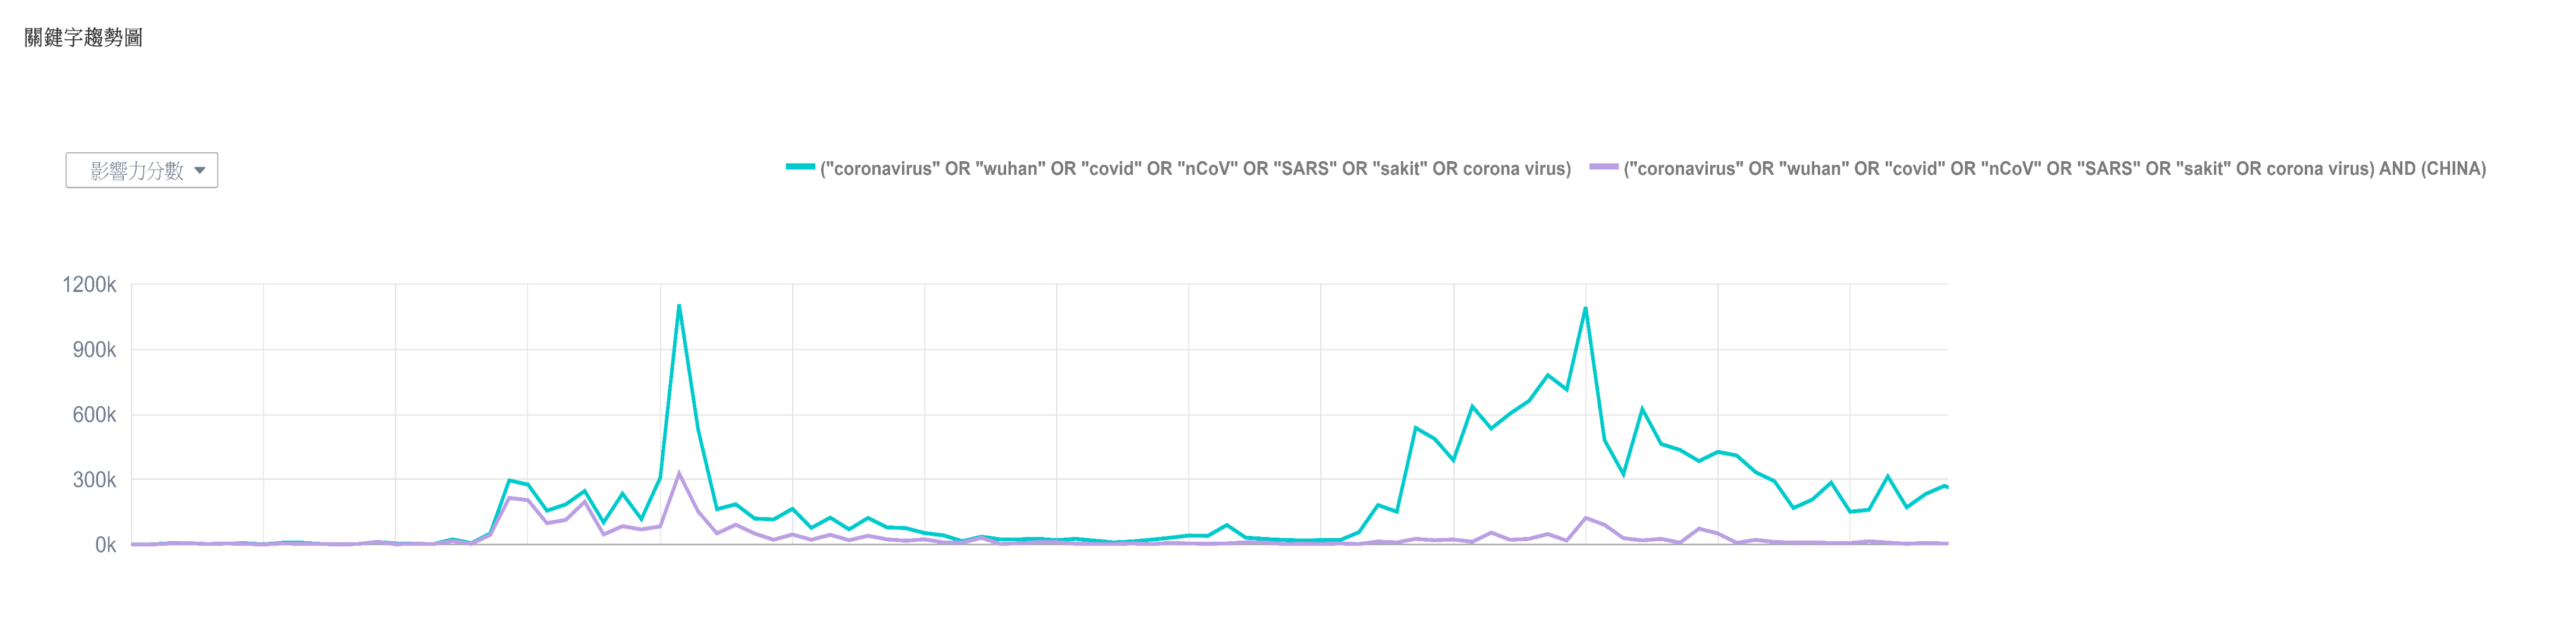Open the 影響力分數 dropdown arrow
The width and height of the screenshot is (2576, 628).
200,171
